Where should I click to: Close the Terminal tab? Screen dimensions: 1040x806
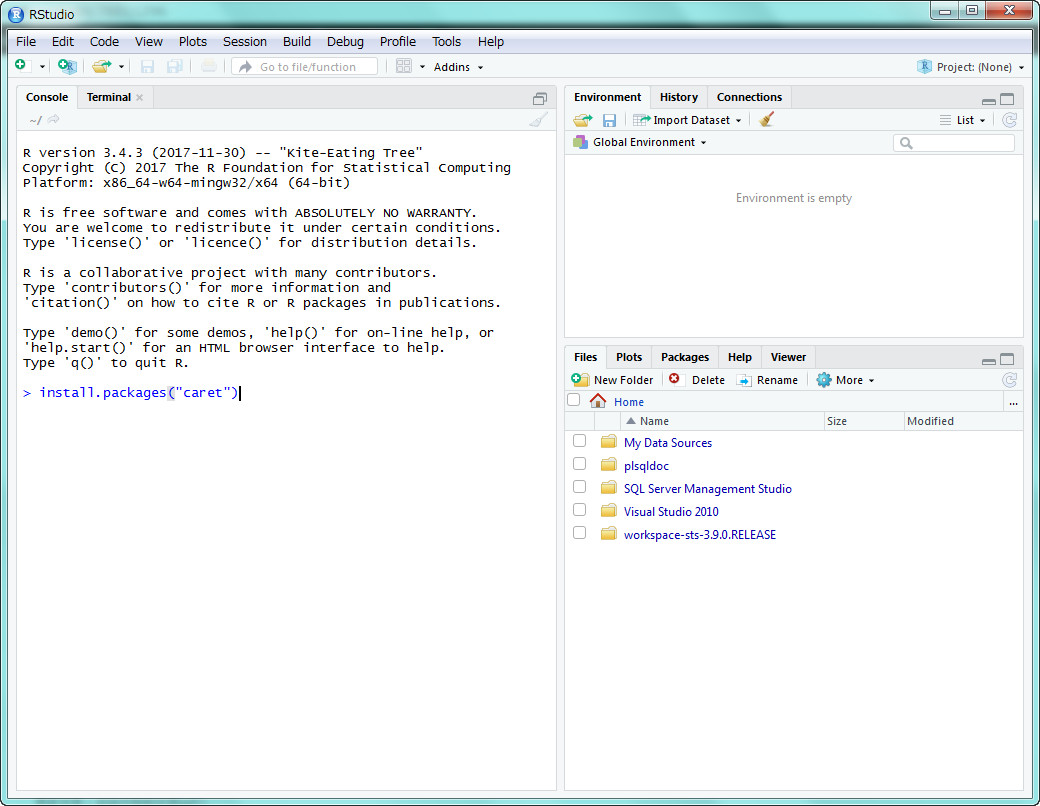(139, 98)
